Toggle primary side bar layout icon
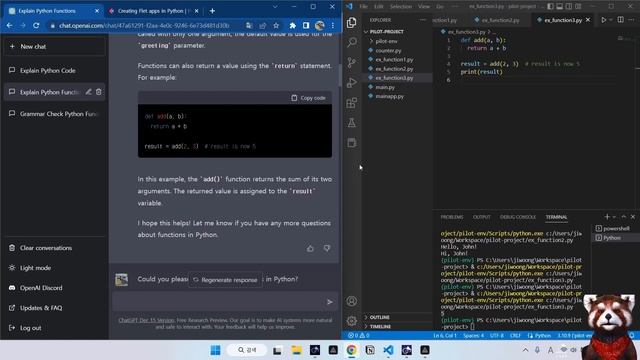640x360 pixels. (551, 6)
